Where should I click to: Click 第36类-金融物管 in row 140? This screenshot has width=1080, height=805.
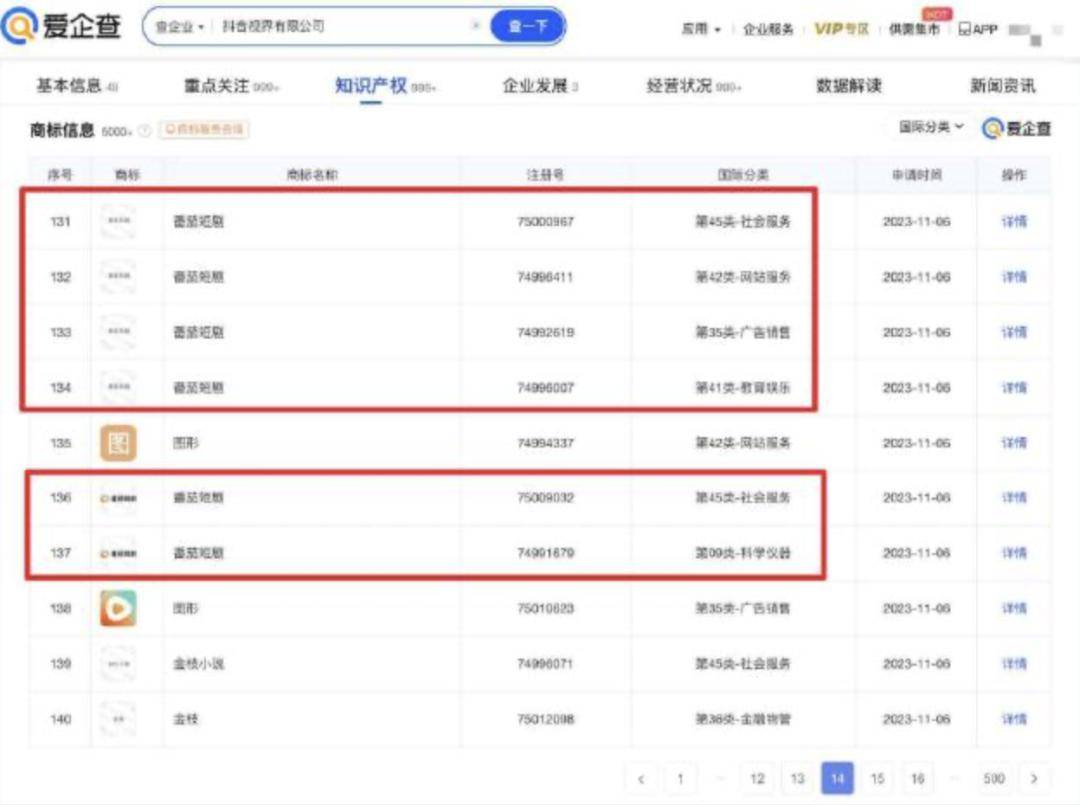(x=742, y=719)
